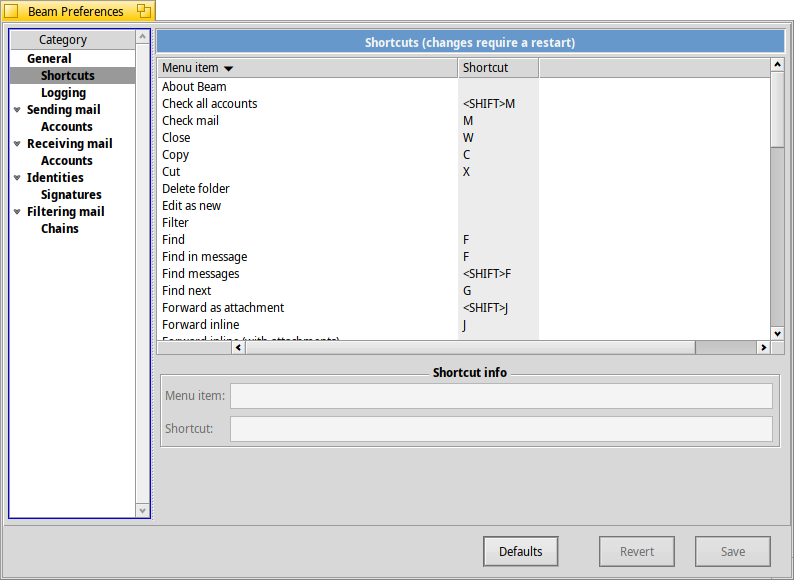794x580 pixels.
Task: Click the Category column header
Action: pyautogui.click(x=72, y=40)
